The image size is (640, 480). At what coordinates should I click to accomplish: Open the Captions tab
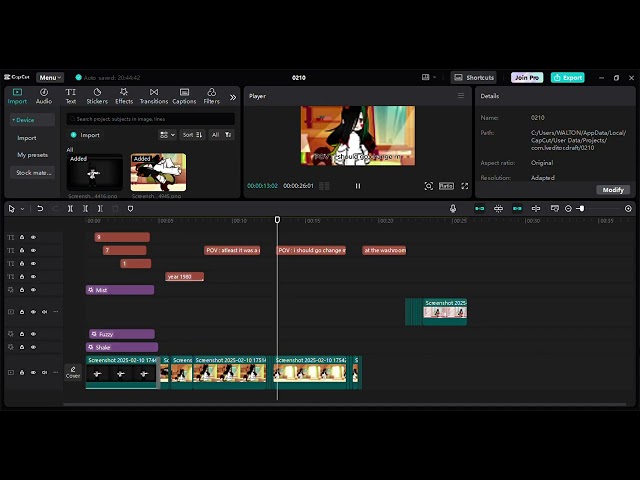click(x=184, y=96)
